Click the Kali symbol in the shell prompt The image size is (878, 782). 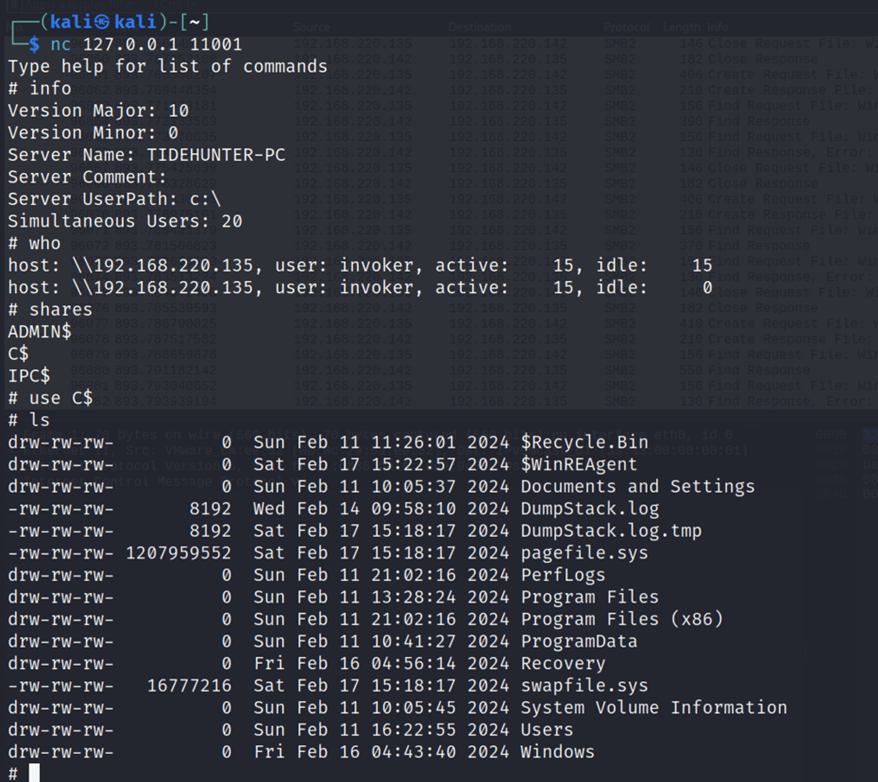click(x=102, y=22)
